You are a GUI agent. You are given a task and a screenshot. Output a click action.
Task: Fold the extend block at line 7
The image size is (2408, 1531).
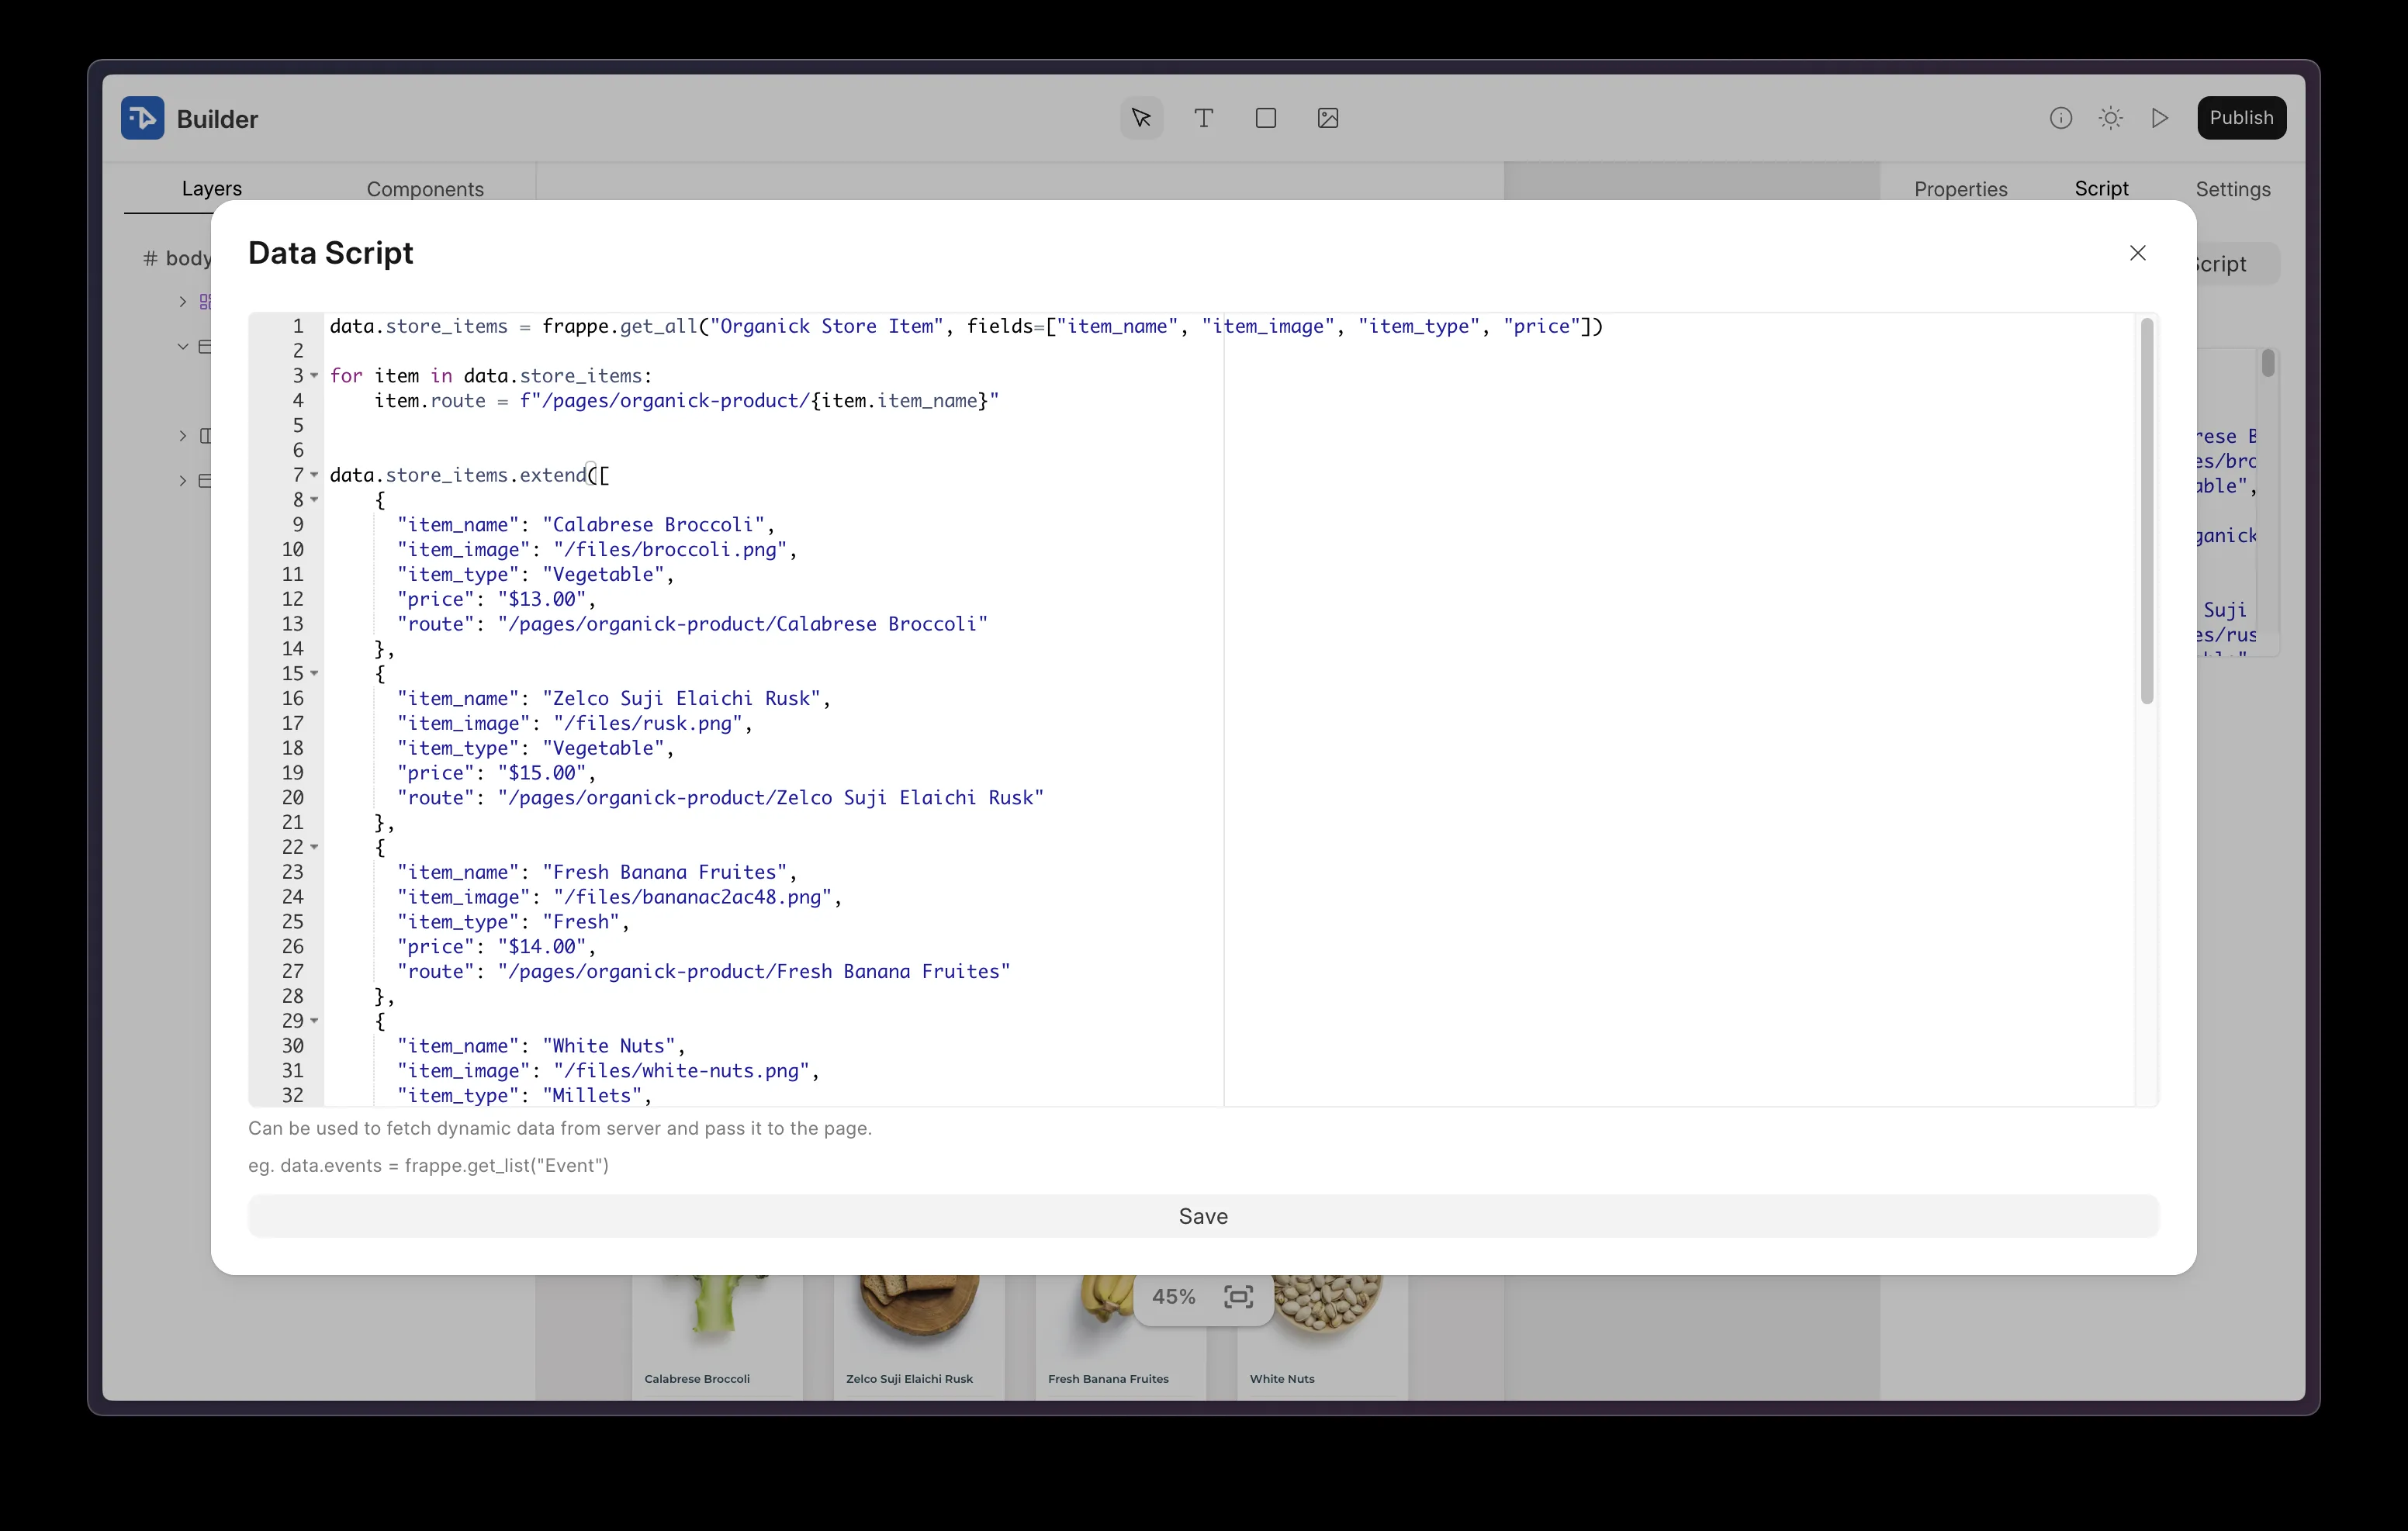coord(313,476)
